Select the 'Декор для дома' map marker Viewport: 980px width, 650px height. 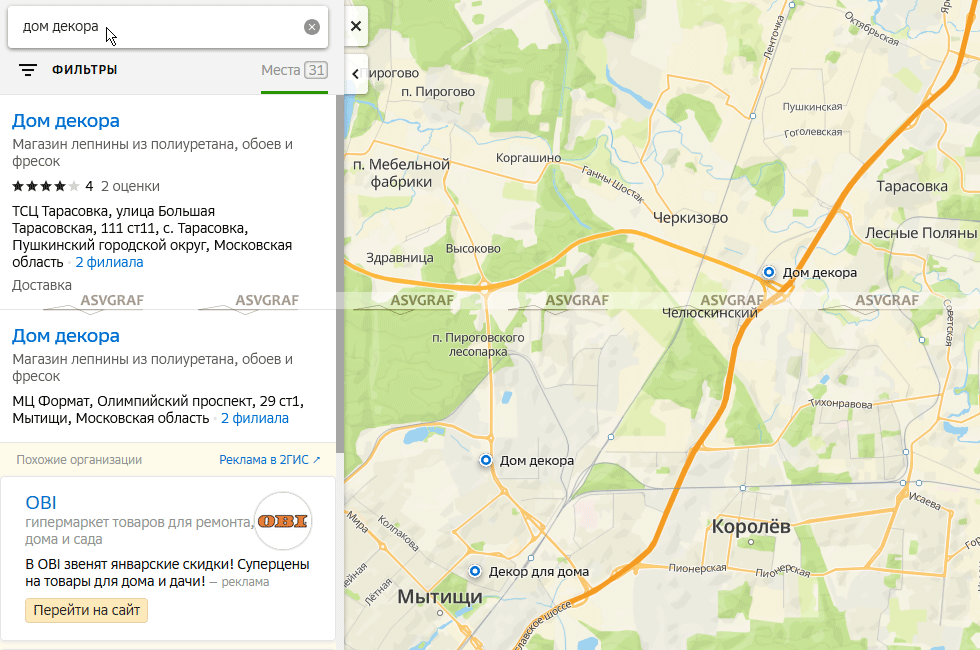click(x=475, y=571)
